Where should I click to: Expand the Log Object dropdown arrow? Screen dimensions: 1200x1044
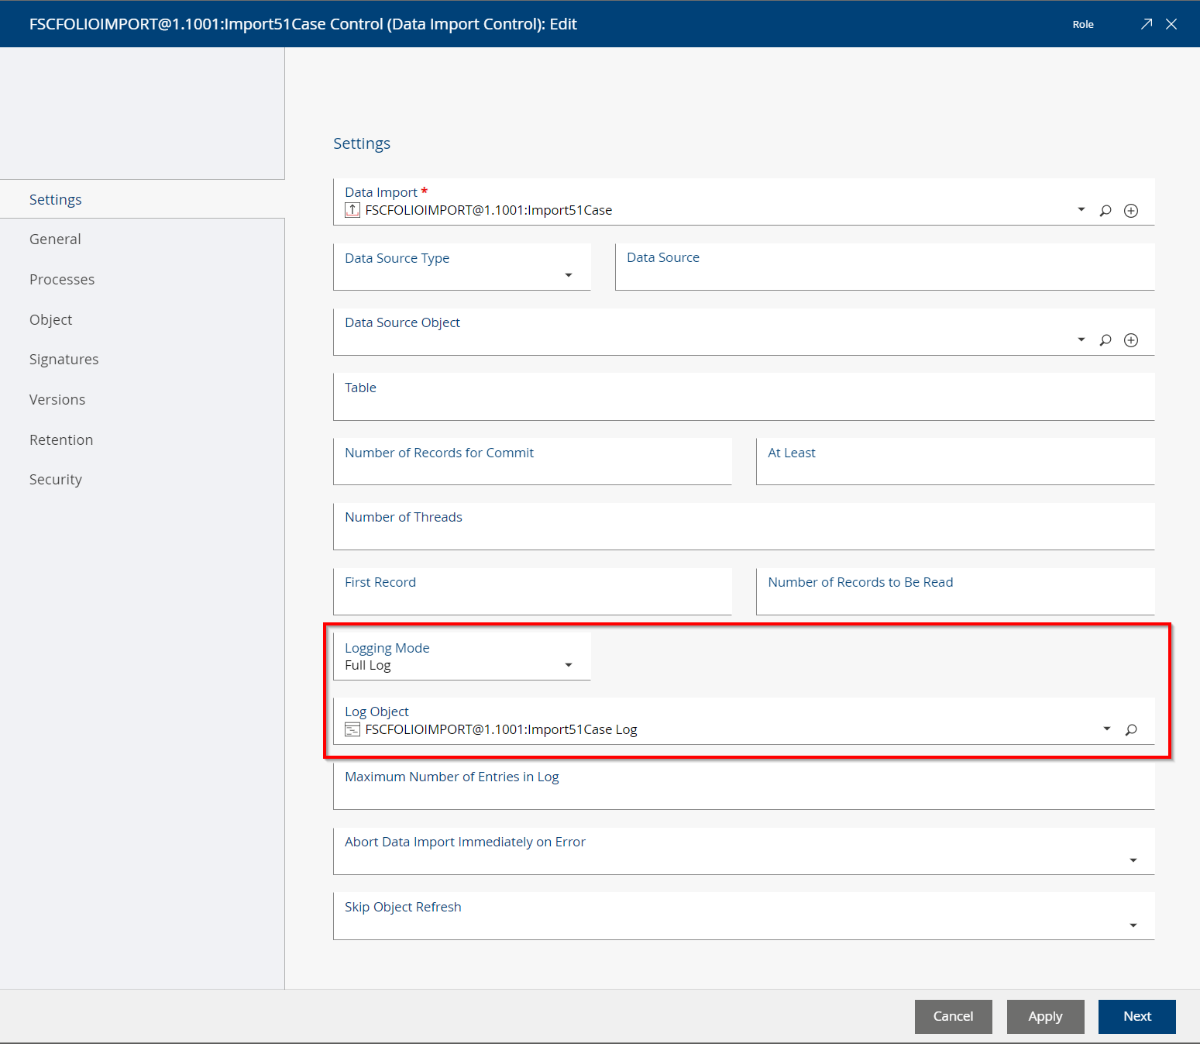[1107, 729]
